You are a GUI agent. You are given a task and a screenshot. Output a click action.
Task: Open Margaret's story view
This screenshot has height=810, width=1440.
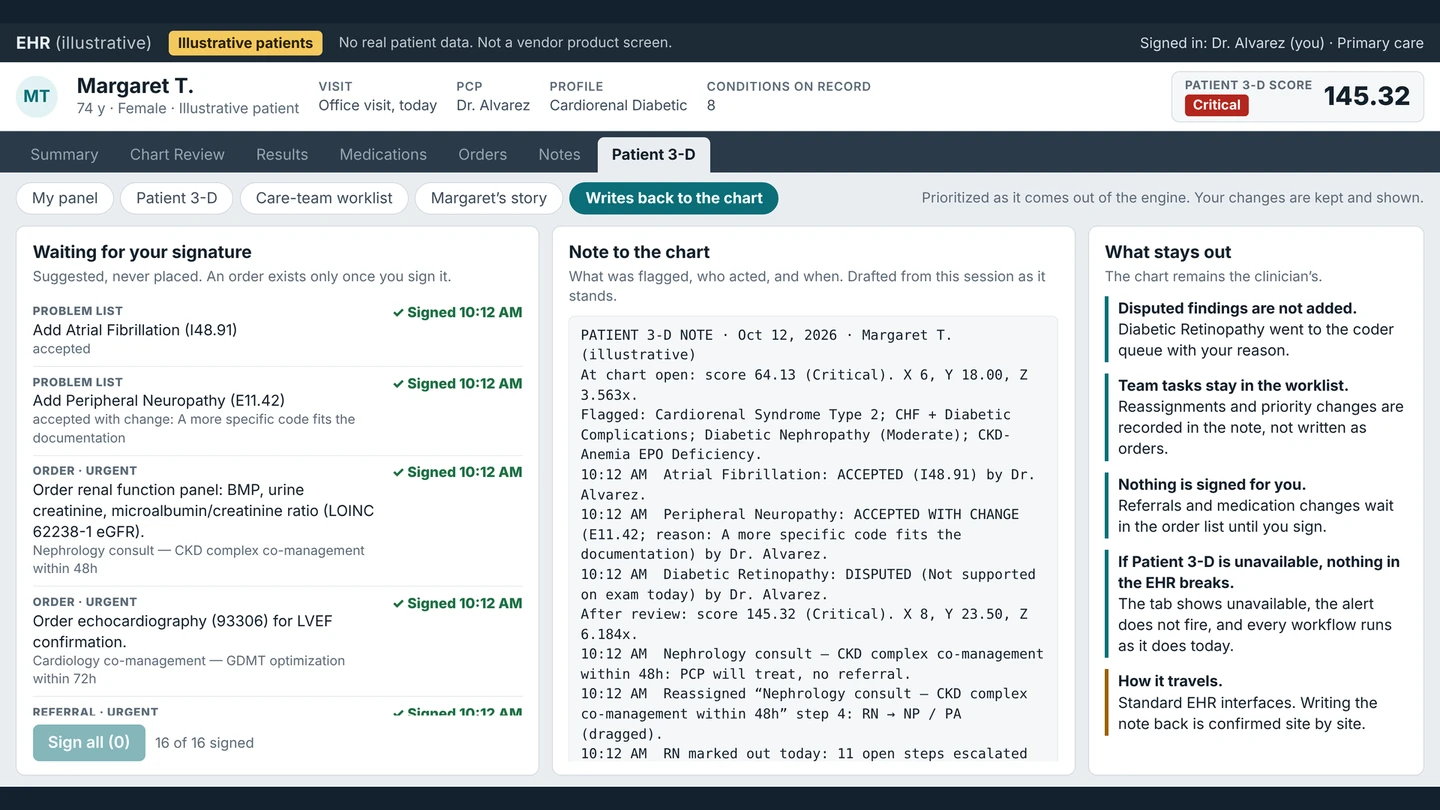(x=489, y=198)
